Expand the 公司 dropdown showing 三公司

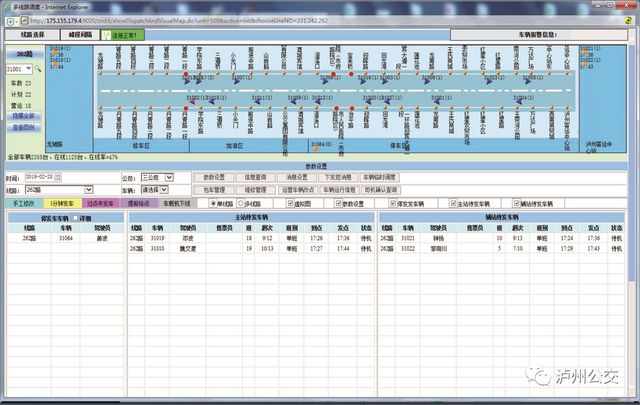156,177
